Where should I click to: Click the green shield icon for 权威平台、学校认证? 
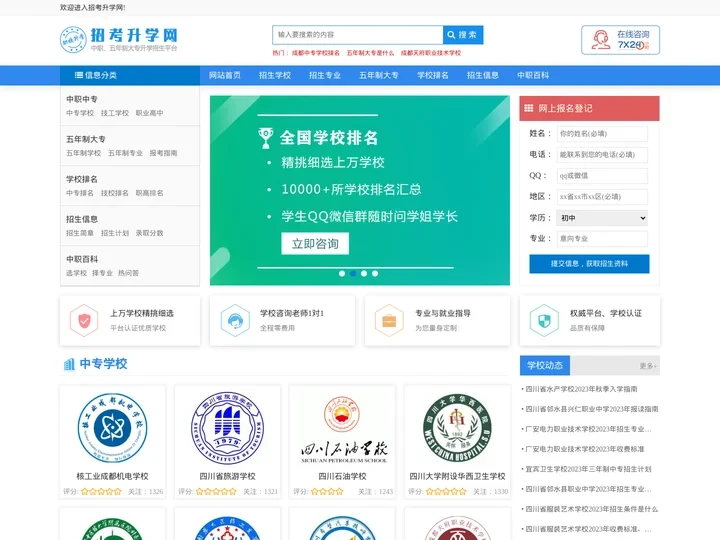pos(544,321)
